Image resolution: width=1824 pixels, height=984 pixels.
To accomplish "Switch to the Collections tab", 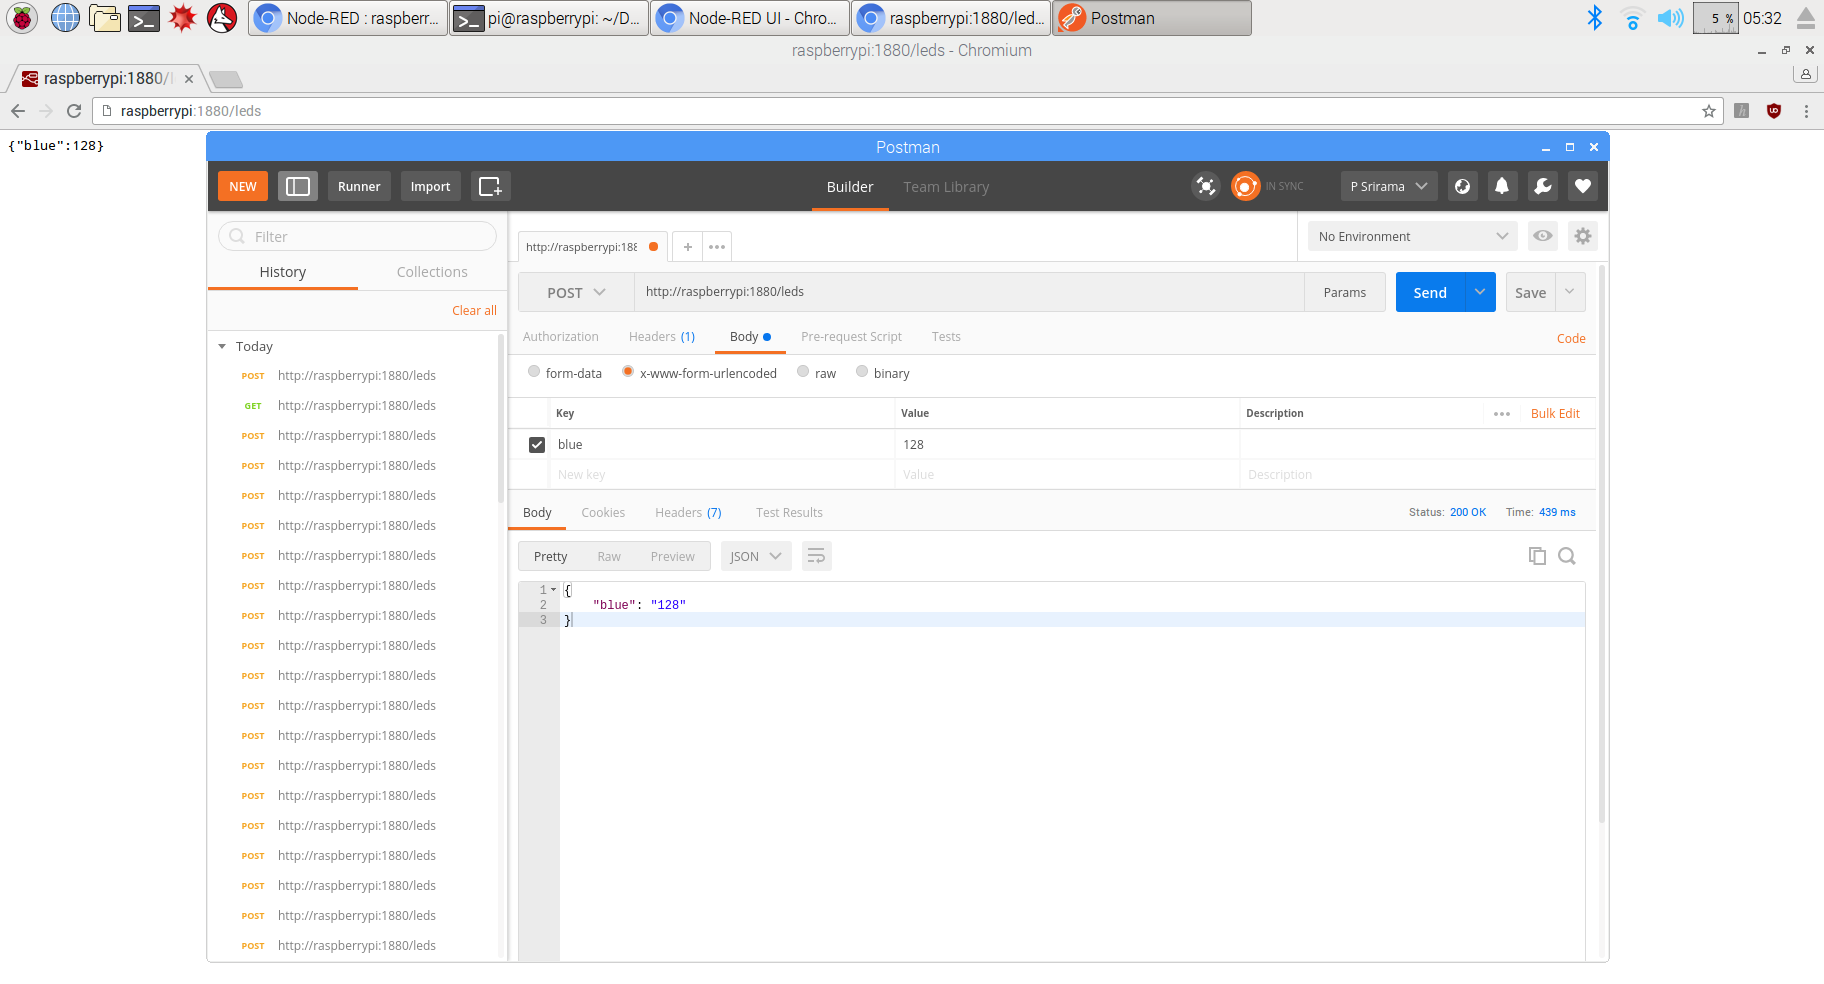I will 432,272.
